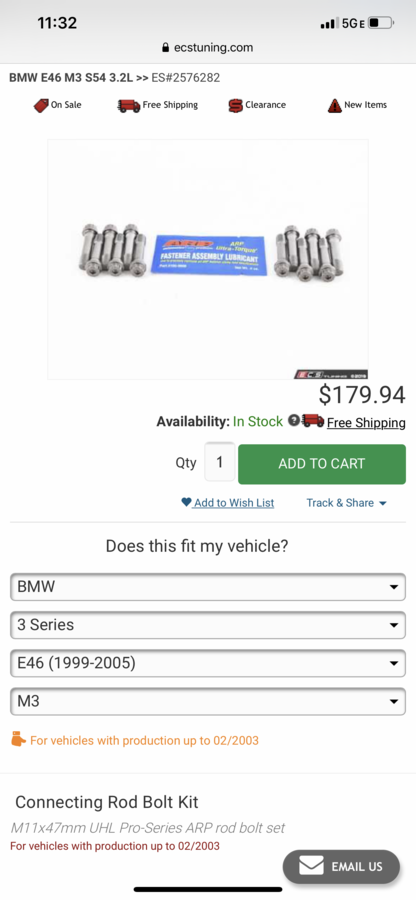
Task: Click the quantity input field
Action: pyautogui.click(x=220, y=462)
